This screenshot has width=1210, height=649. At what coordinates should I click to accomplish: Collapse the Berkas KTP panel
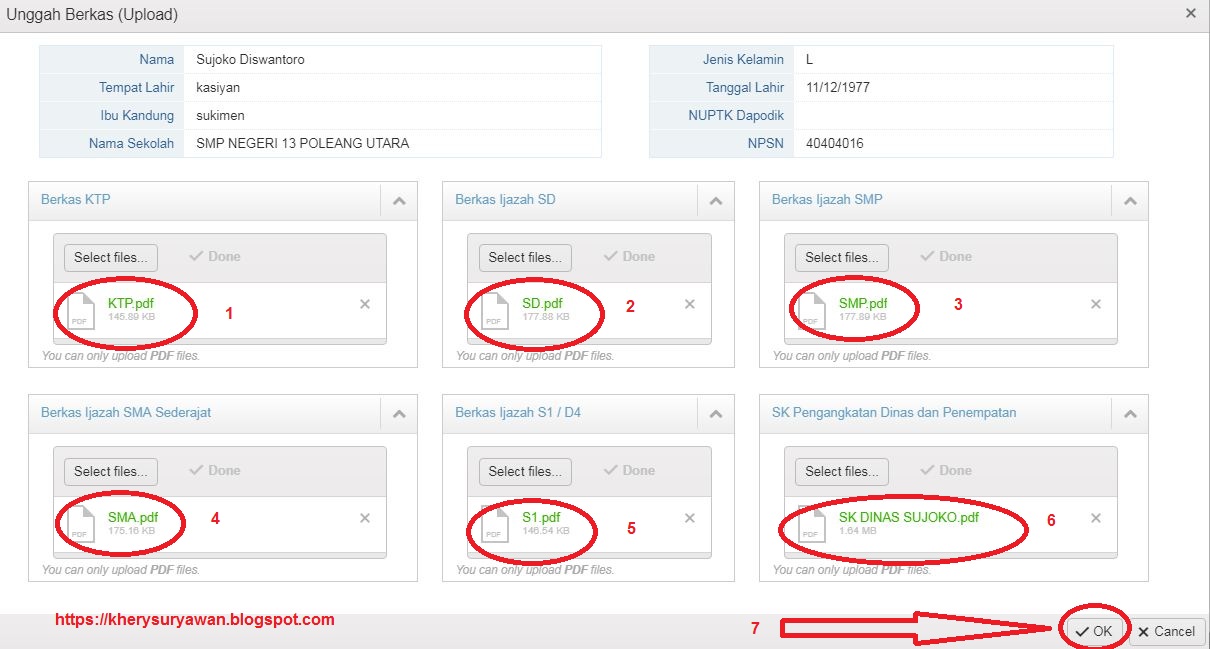coord(399,200)
